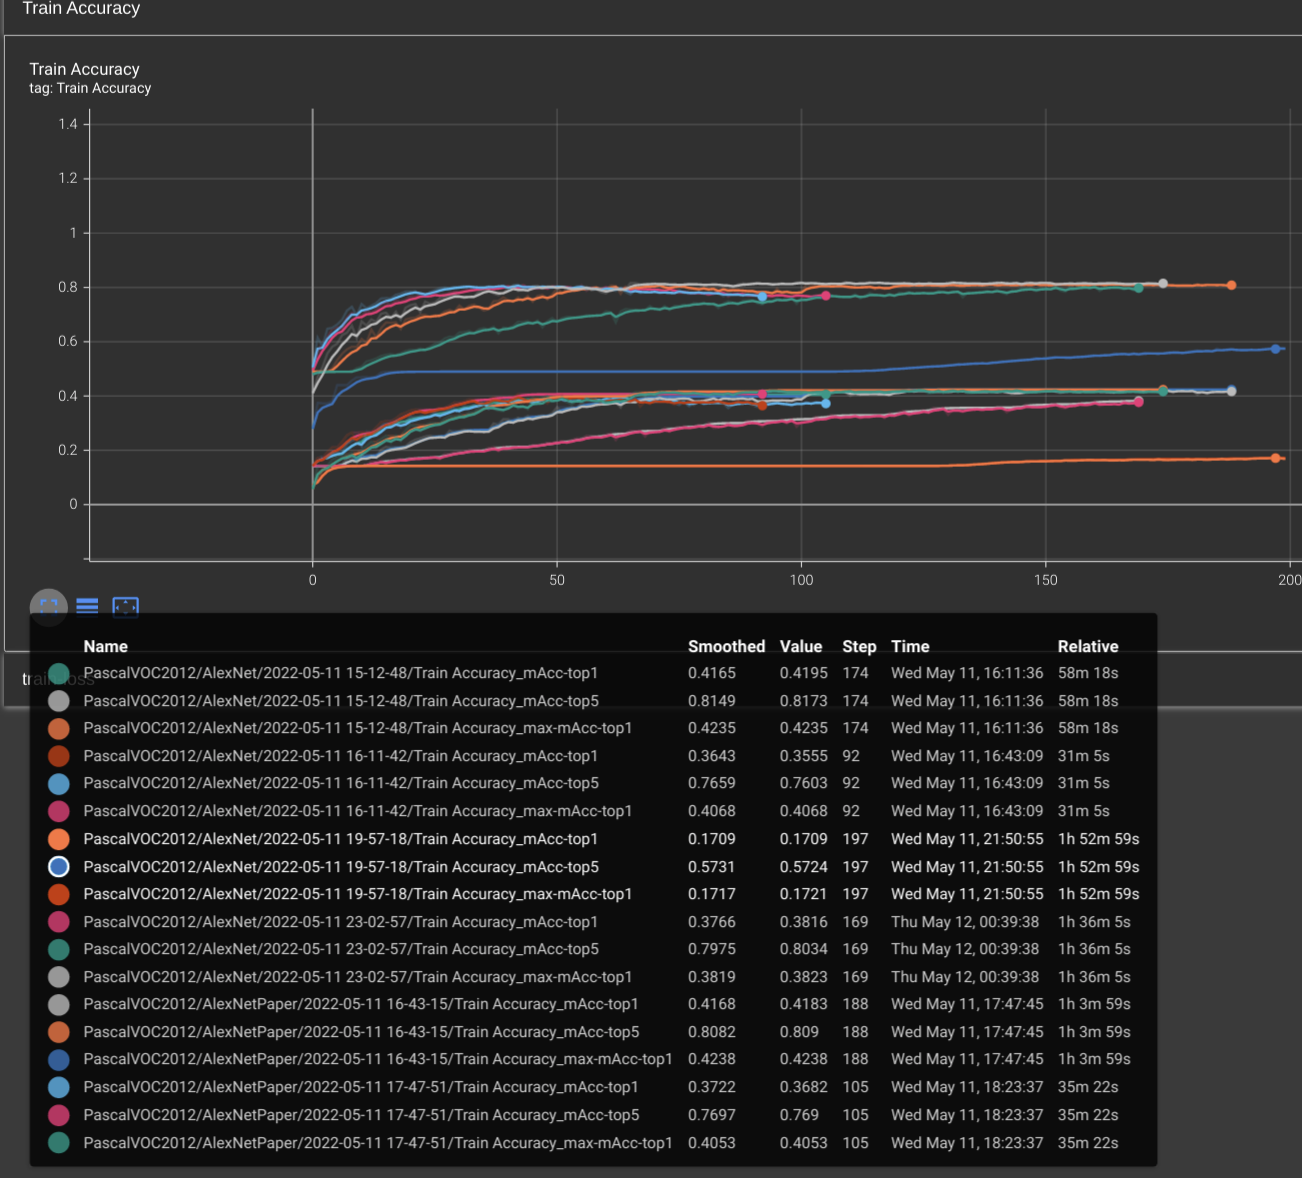This screenshot has width=1302, height=1178.
Task: Click the orange circle beside 19-57-18 mAcc-top1
Action: [58, 839]
